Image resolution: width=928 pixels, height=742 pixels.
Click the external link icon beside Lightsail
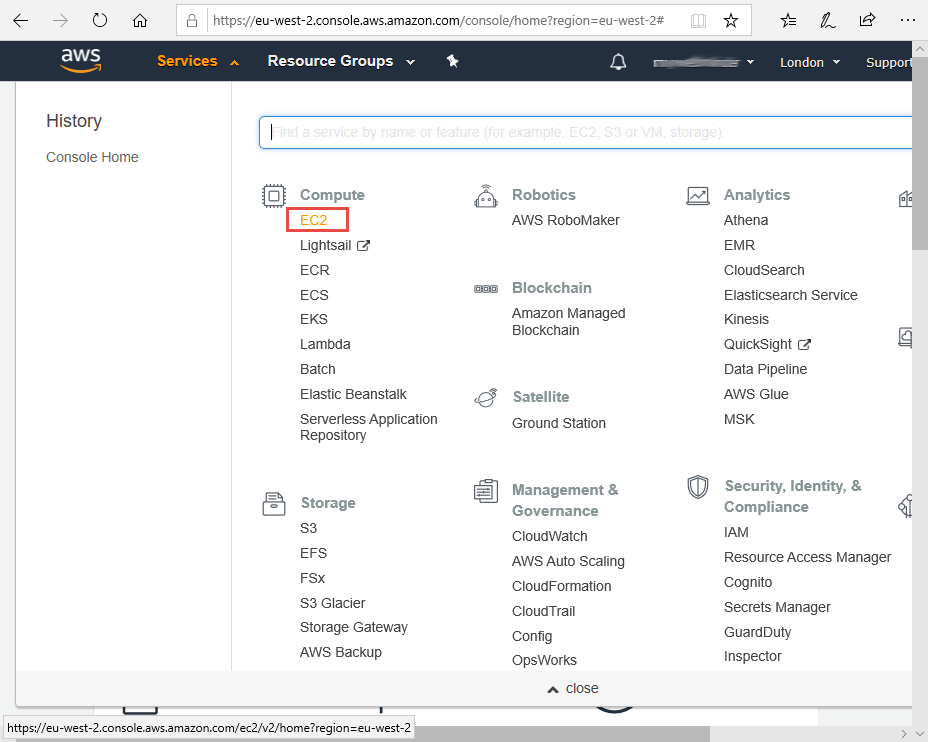click(x=363, y=246)
